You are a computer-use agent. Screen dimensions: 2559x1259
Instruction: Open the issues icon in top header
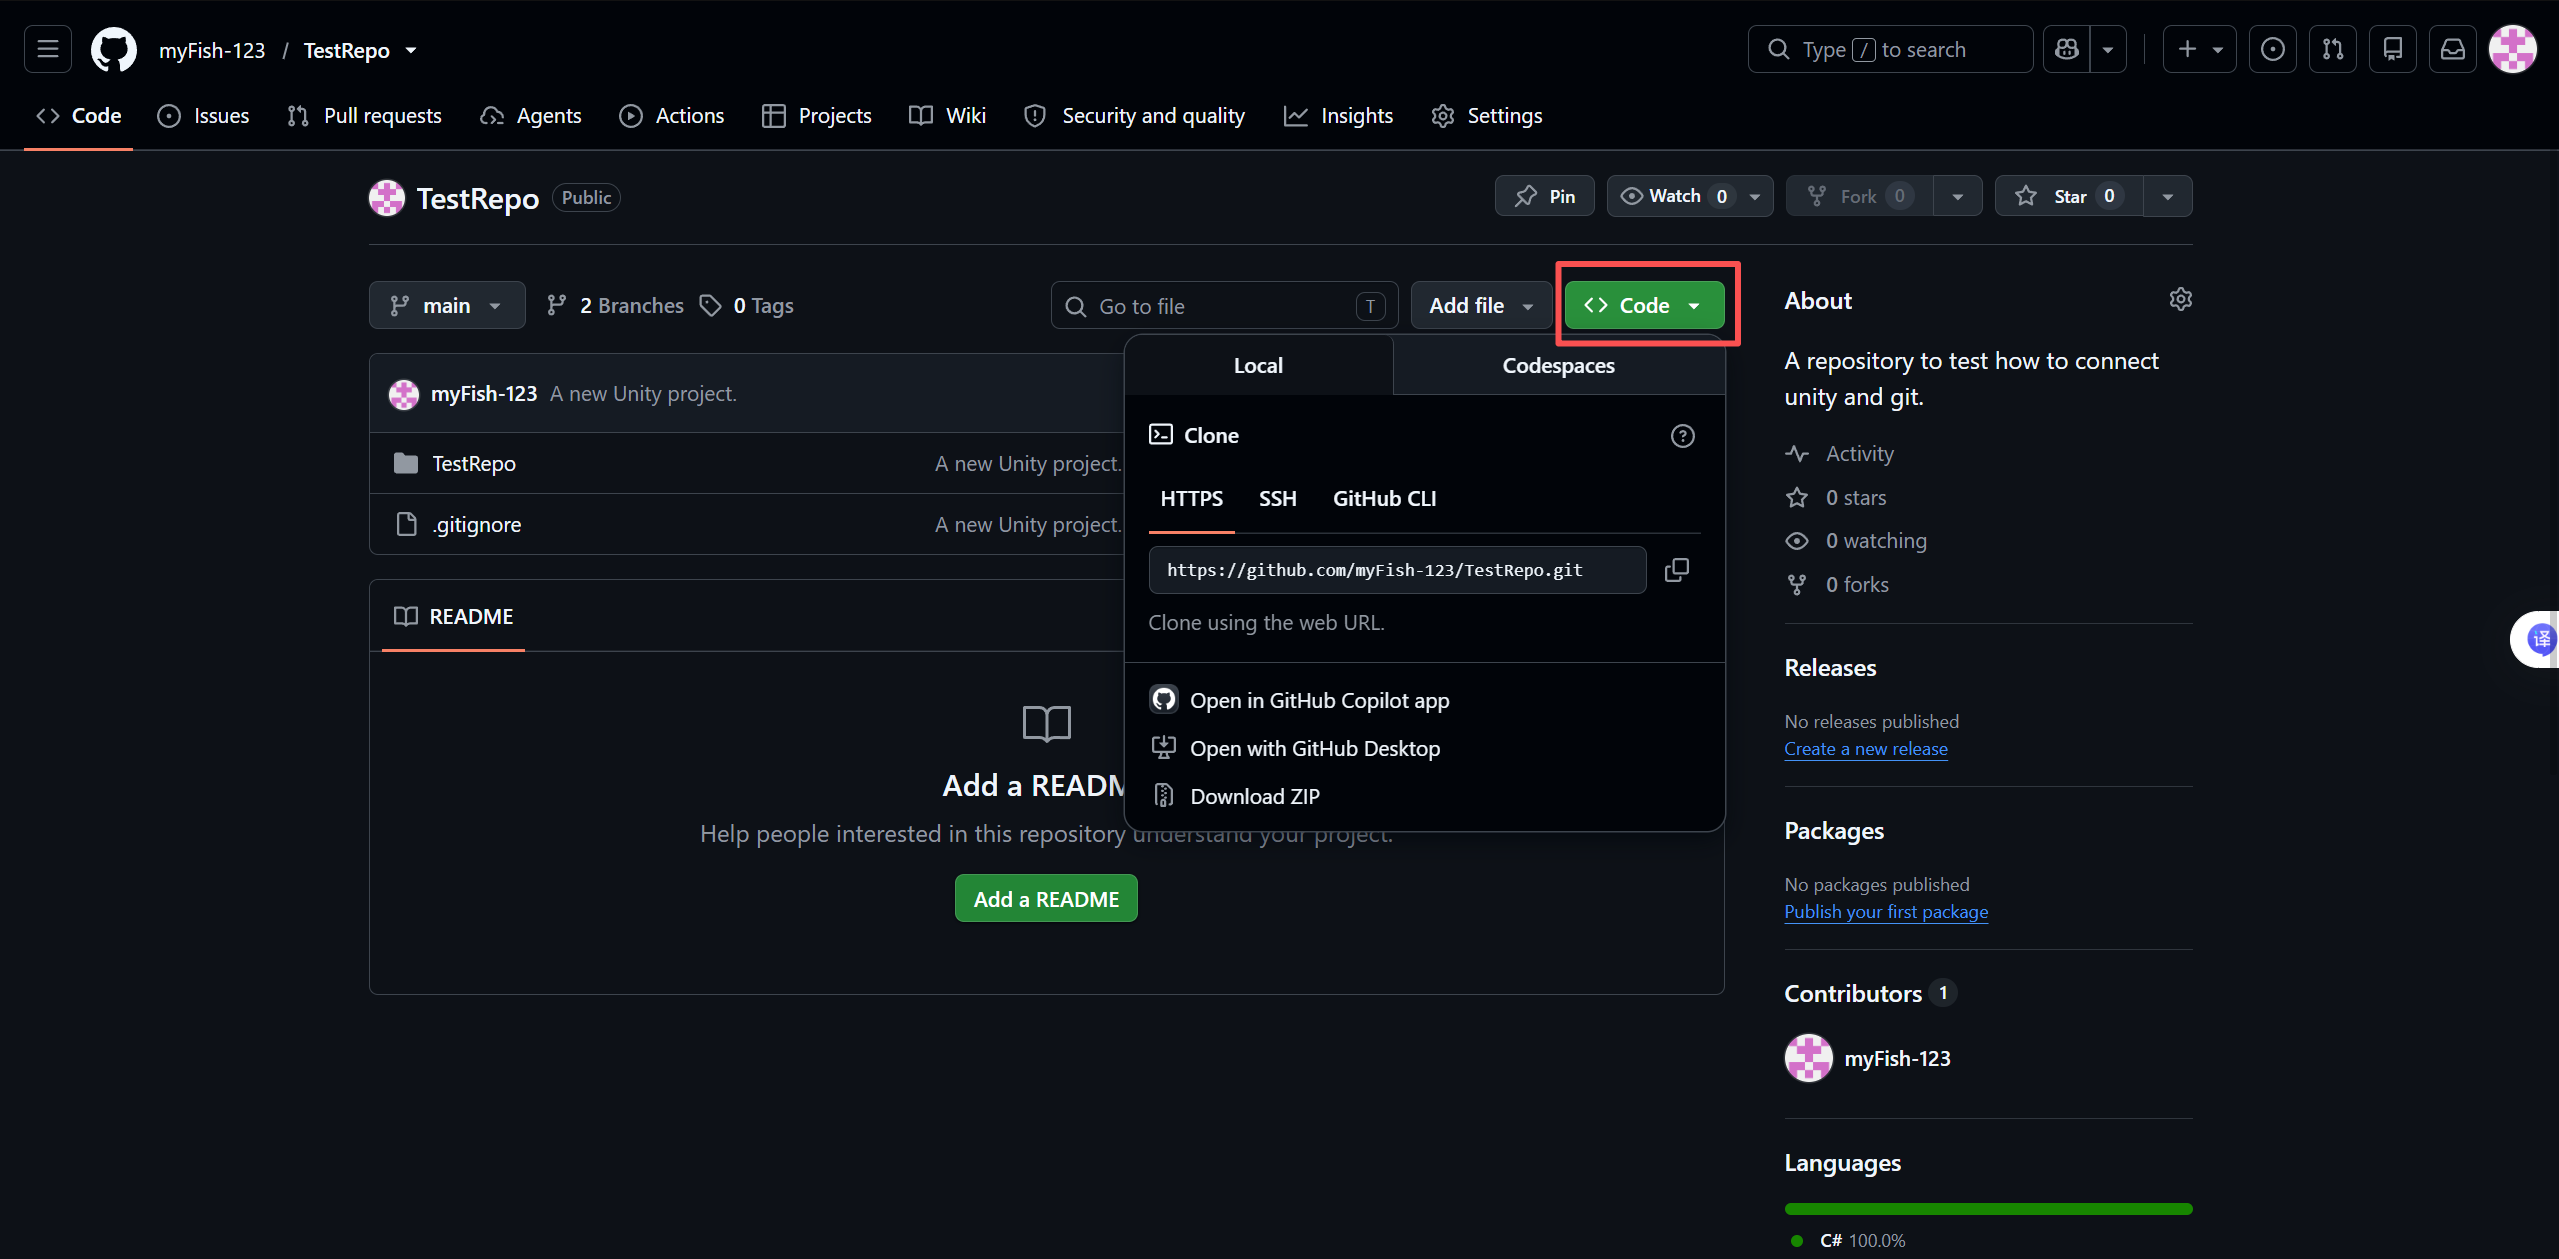2272,49
